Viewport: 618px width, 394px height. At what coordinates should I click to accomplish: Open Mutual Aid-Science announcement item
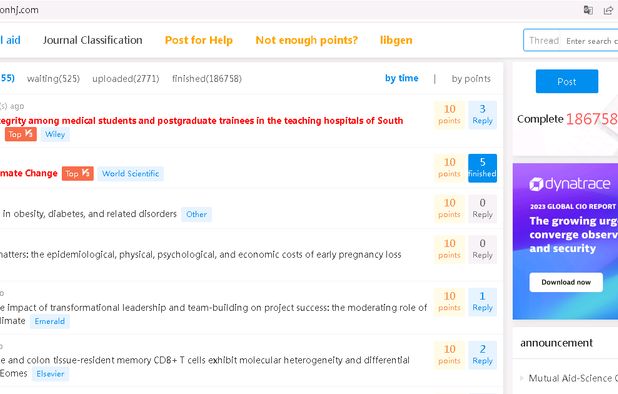[573, 378]
